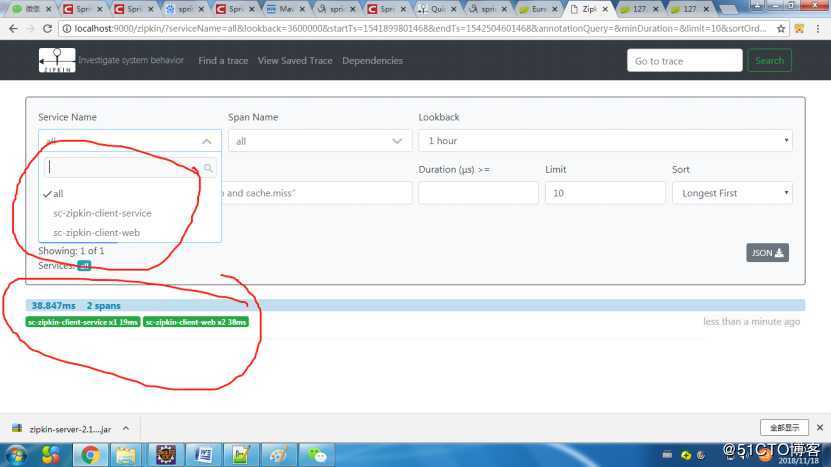Click Show All downloads button

[x=784, y=427]
